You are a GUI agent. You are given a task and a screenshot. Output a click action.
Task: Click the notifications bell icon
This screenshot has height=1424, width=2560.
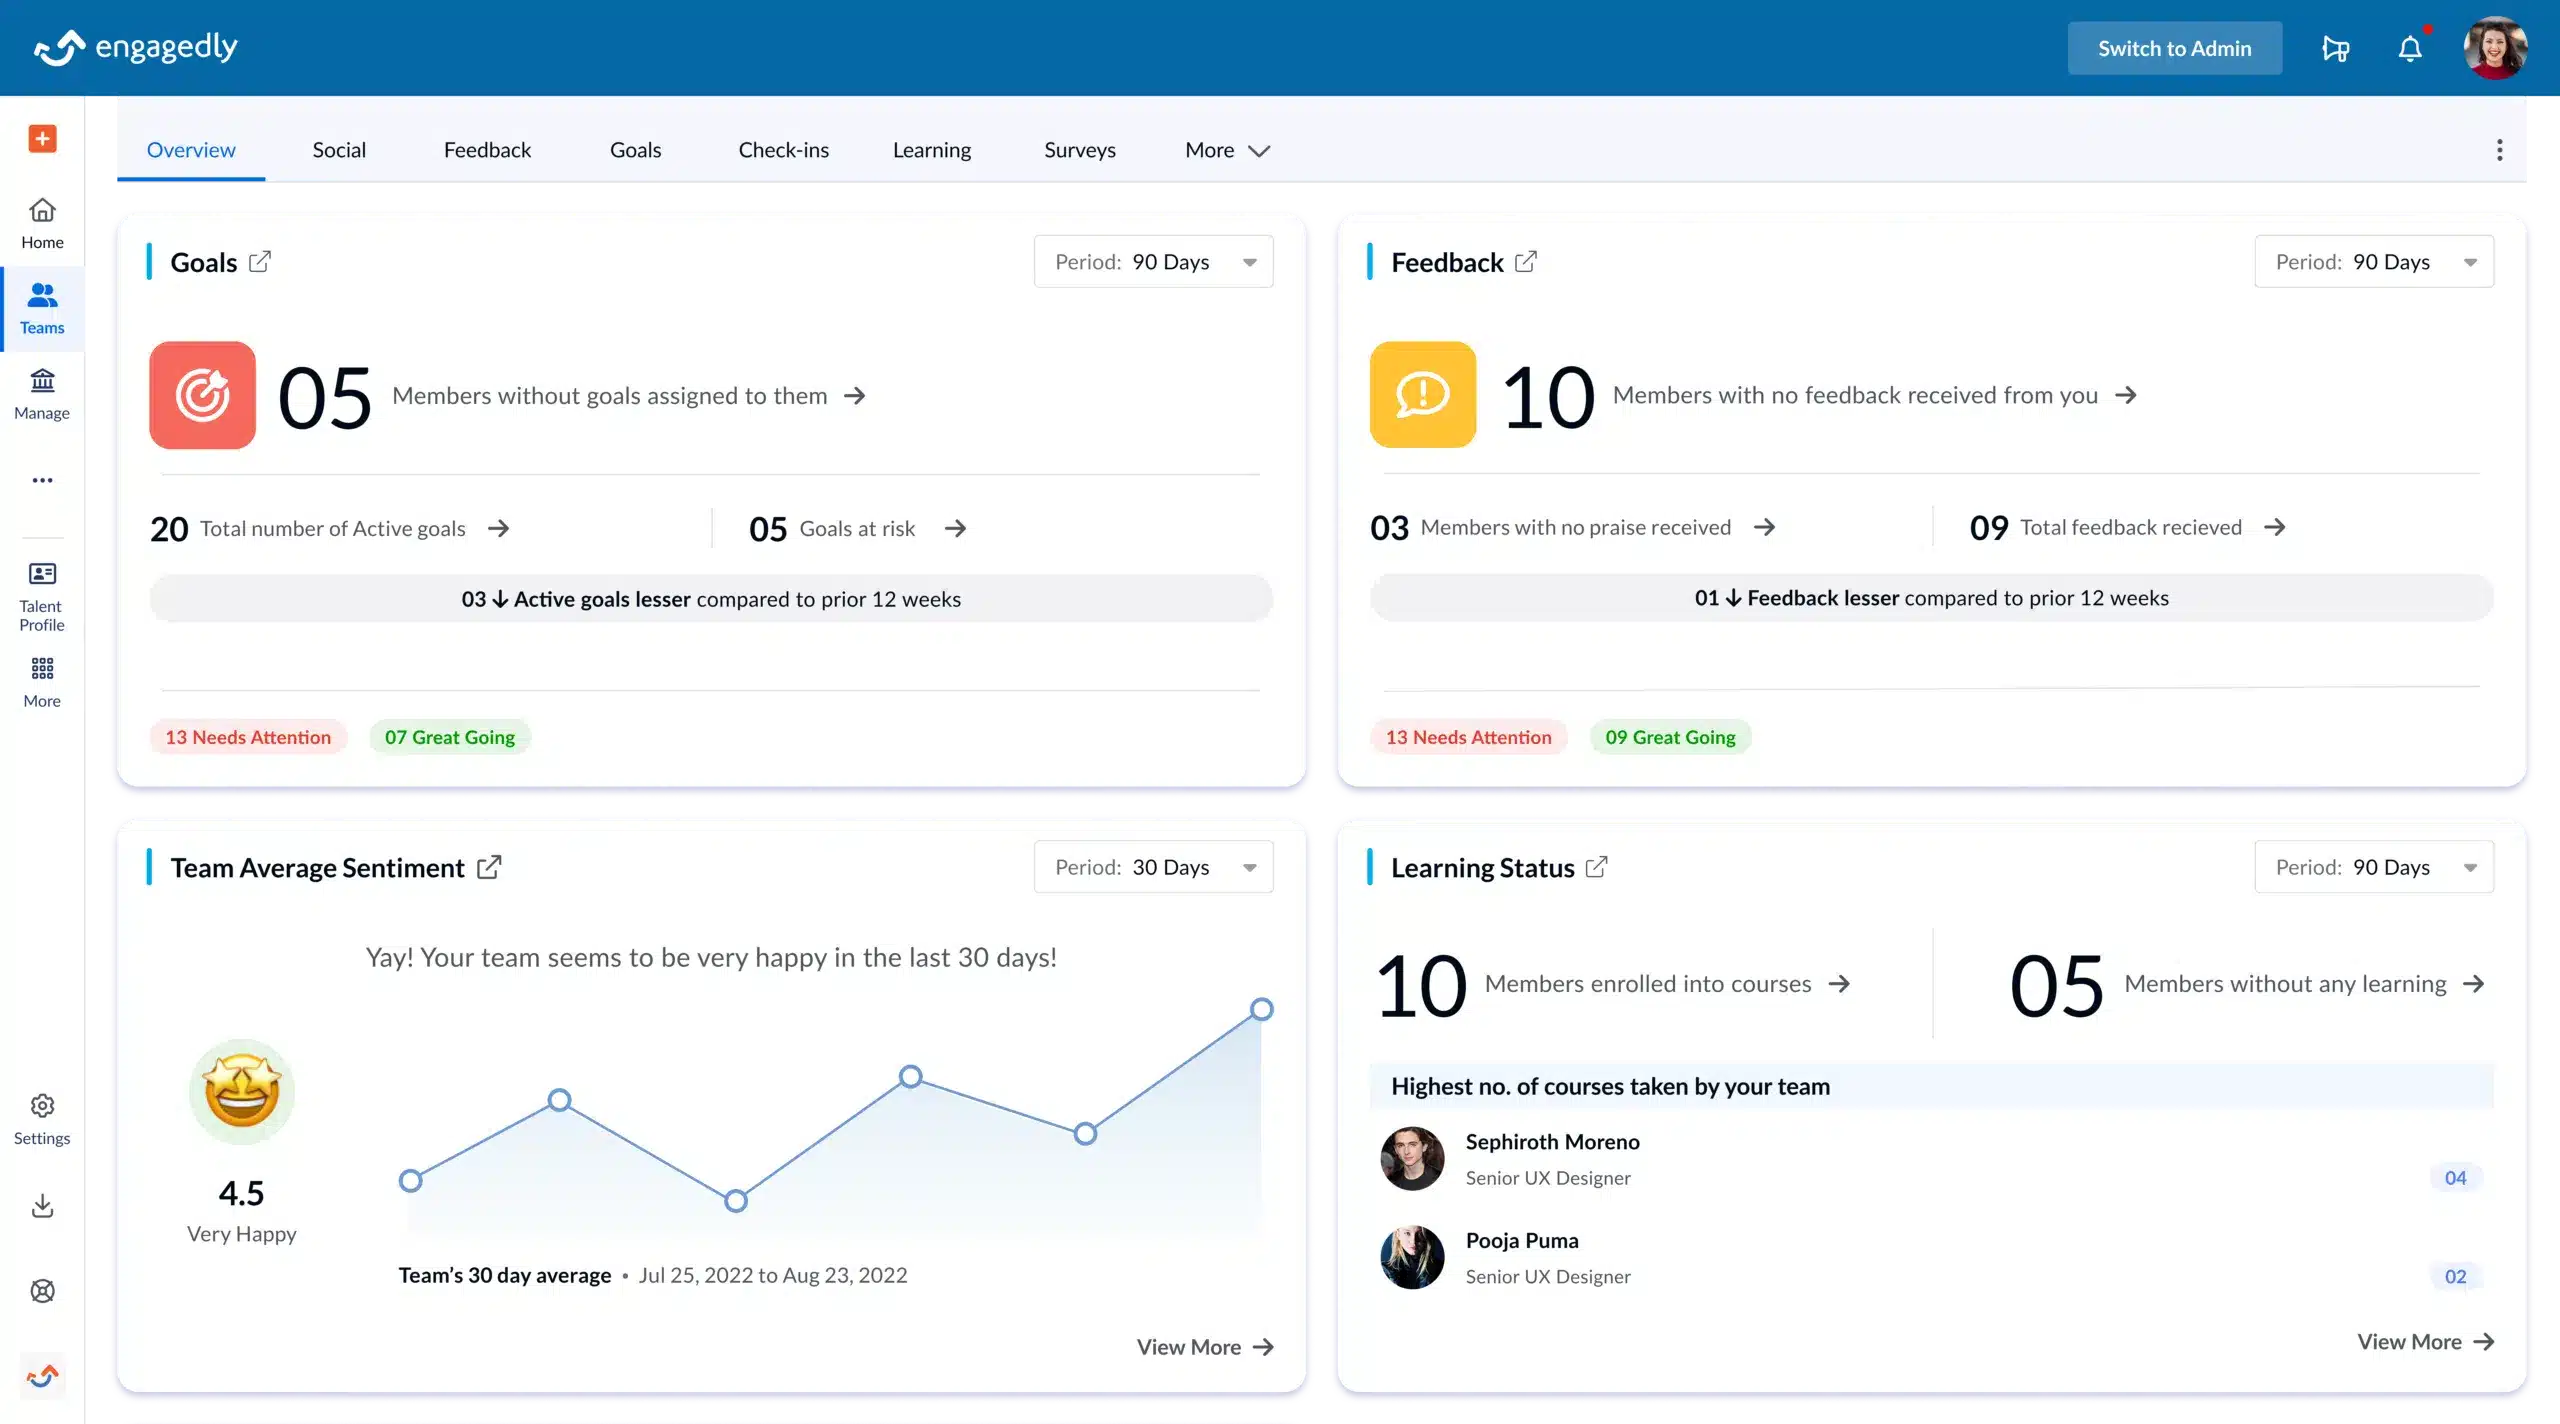point(2410,48)
